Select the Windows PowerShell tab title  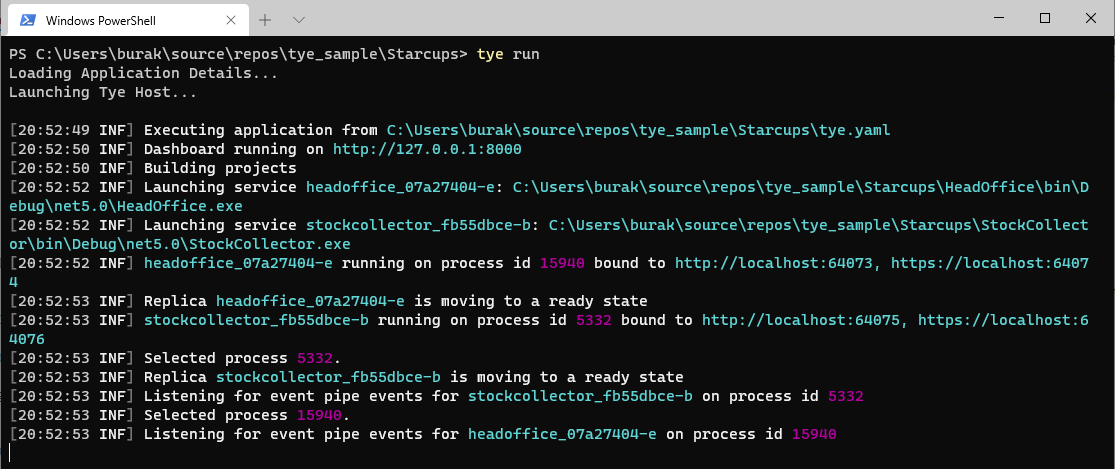[98, 19]
